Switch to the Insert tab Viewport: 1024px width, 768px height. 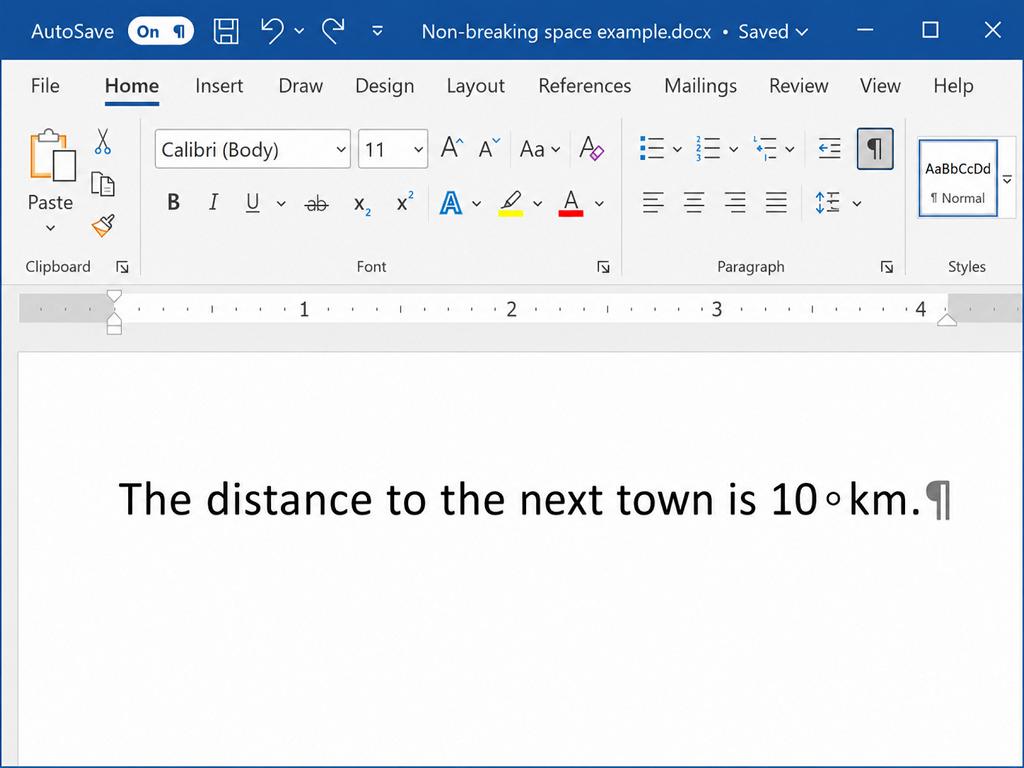[x=219, y=86]
